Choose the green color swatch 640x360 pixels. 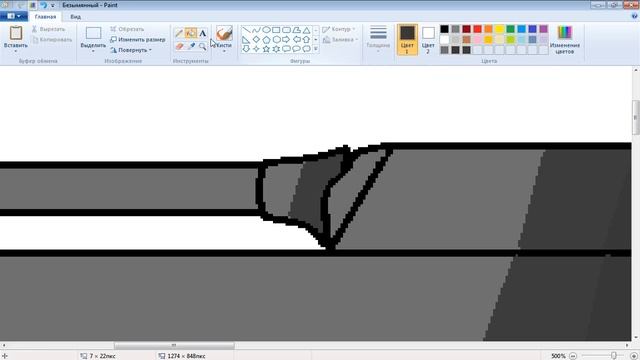tap(511, 29)
